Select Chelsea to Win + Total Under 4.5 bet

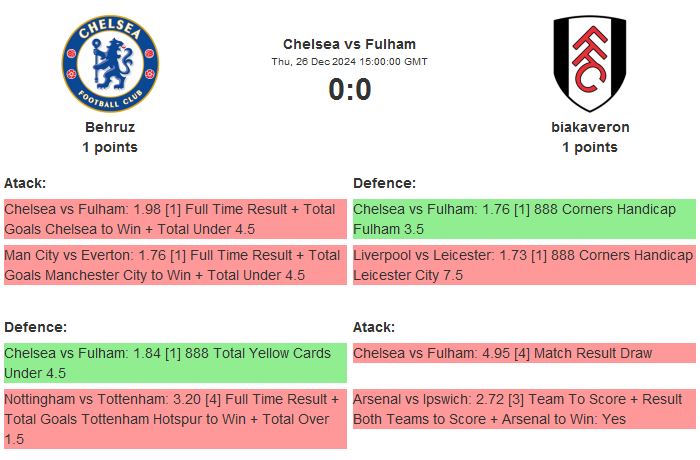pyautogui.click(x=174, y=219)
